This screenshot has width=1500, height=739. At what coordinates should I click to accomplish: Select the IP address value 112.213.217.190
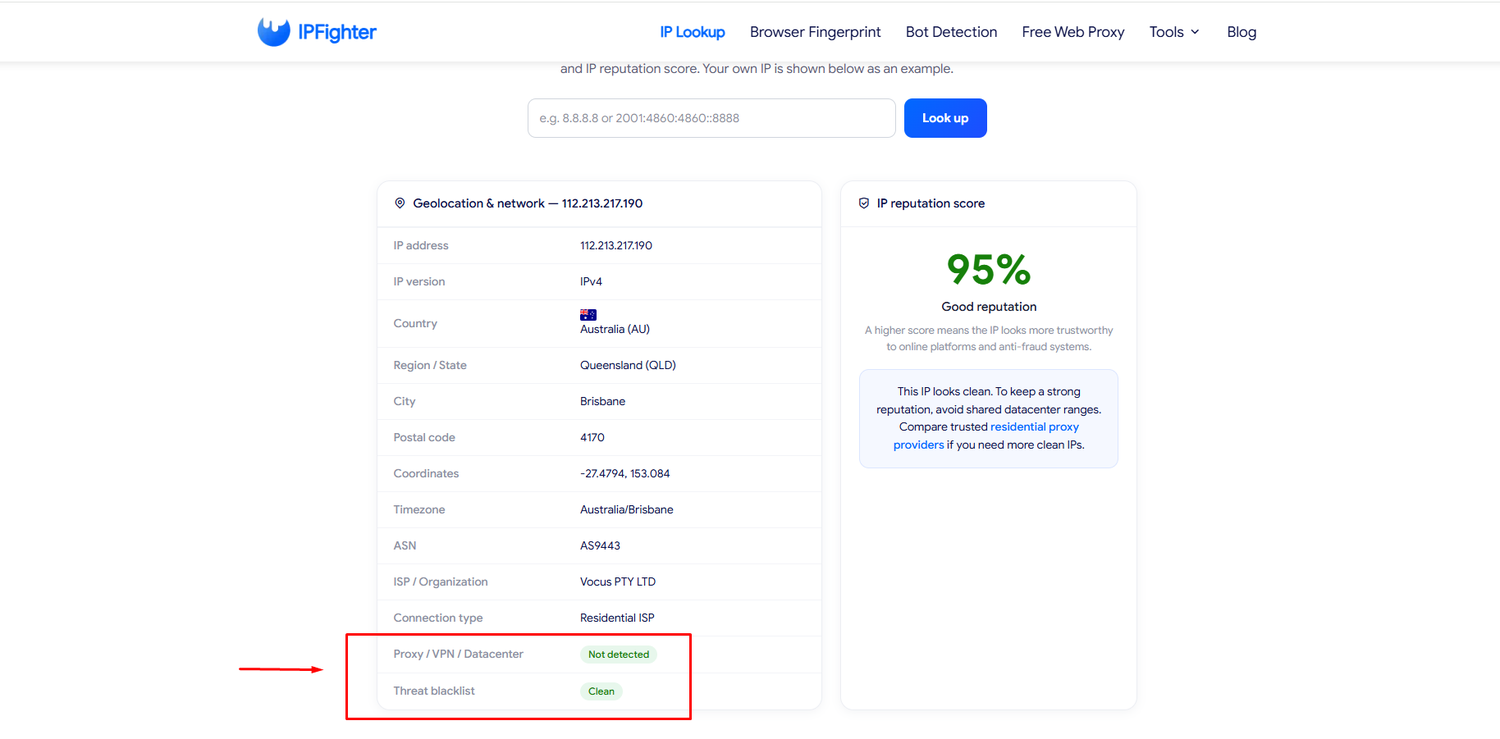click(616, 246)
